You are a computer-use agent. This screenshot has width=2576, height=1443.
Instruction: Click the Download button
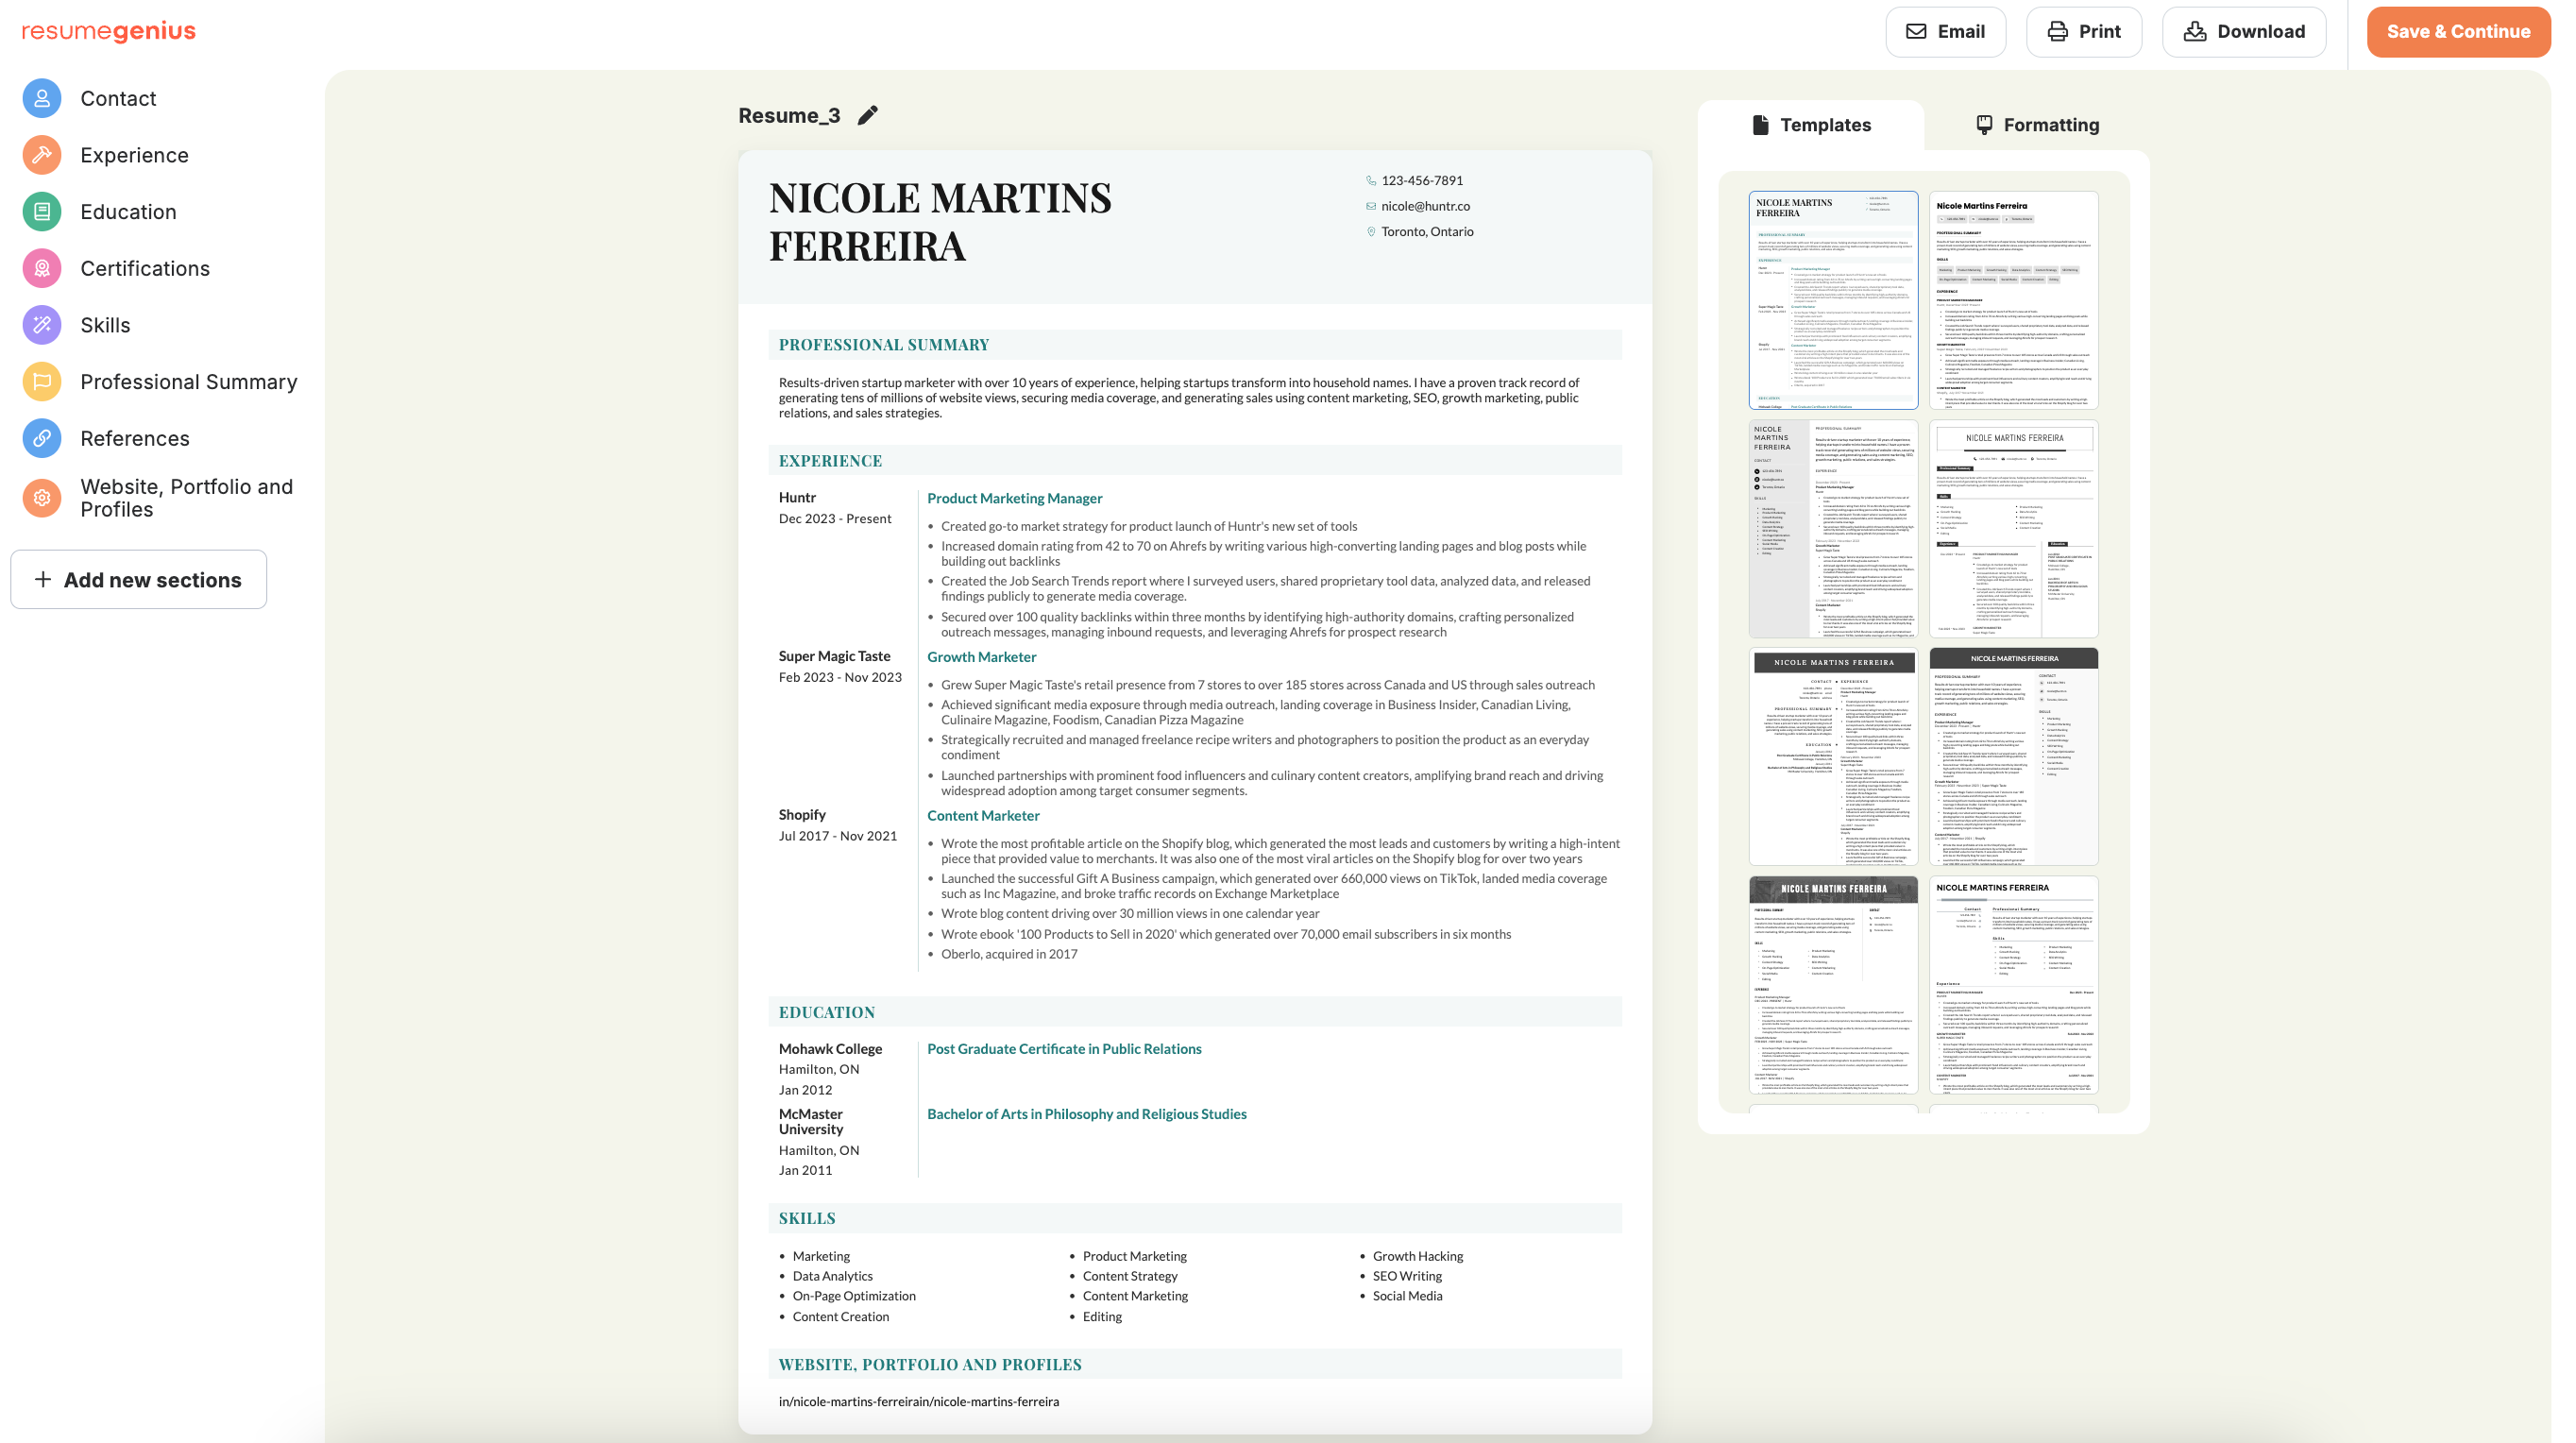click(2243, 32)
